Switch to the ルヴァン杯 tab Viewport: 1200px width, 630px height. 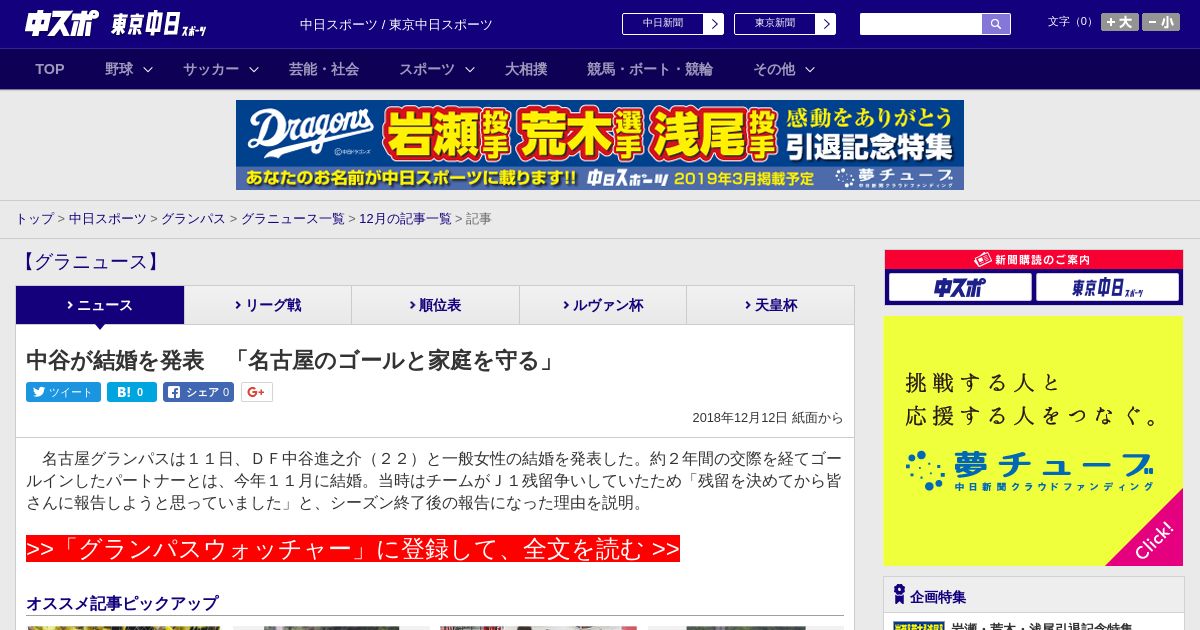603,305
